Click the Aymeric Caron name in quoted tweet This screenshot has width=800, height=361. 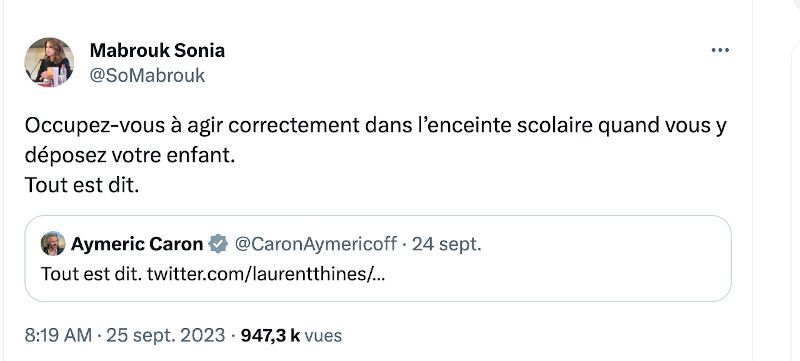(x=137, y=244)
